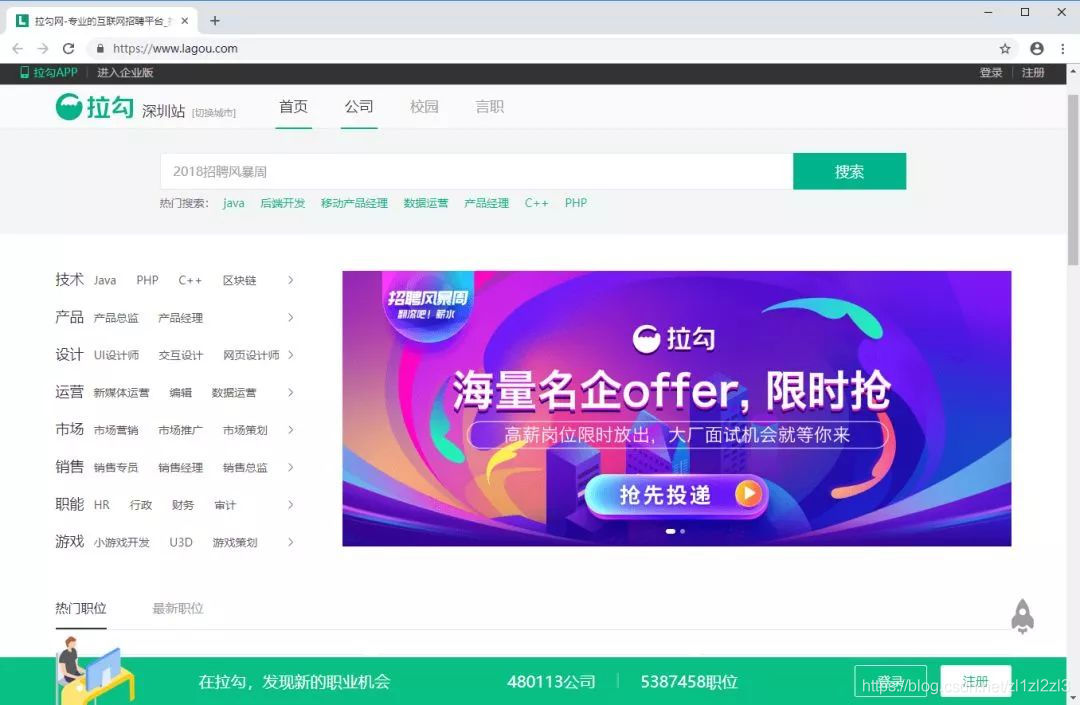Click U3D in 游戏 row
Image resolution: width=1080 pixels, height=705 pixels.
[x=181, y=543]
